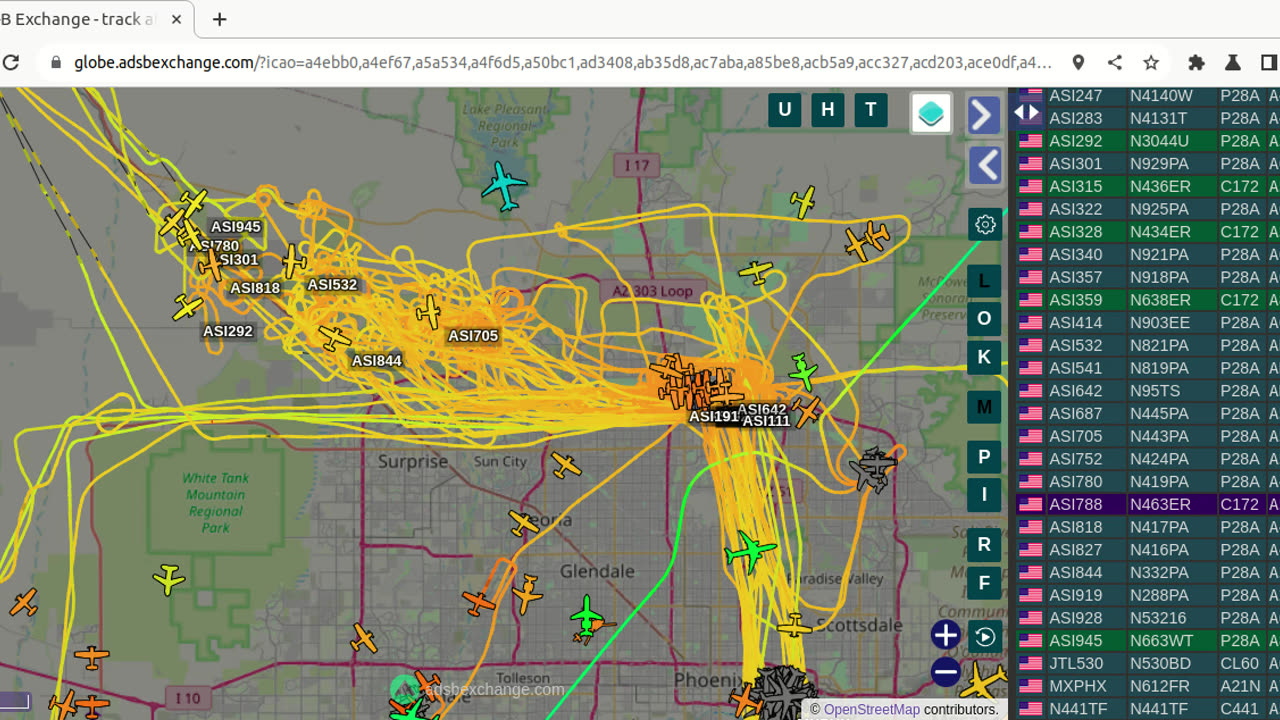Open a new browser tab
This screenshot has height=720, width=1280.
pos(220,19)
